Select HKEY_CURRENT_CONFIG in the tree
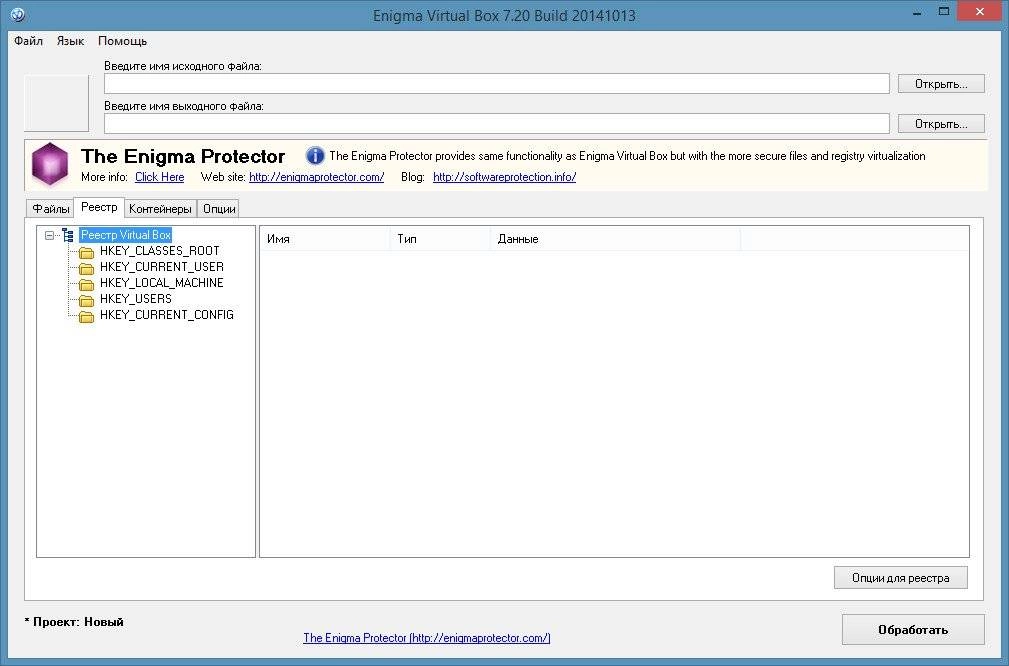This screenshot has height=666, width=1009. (167, 315)
